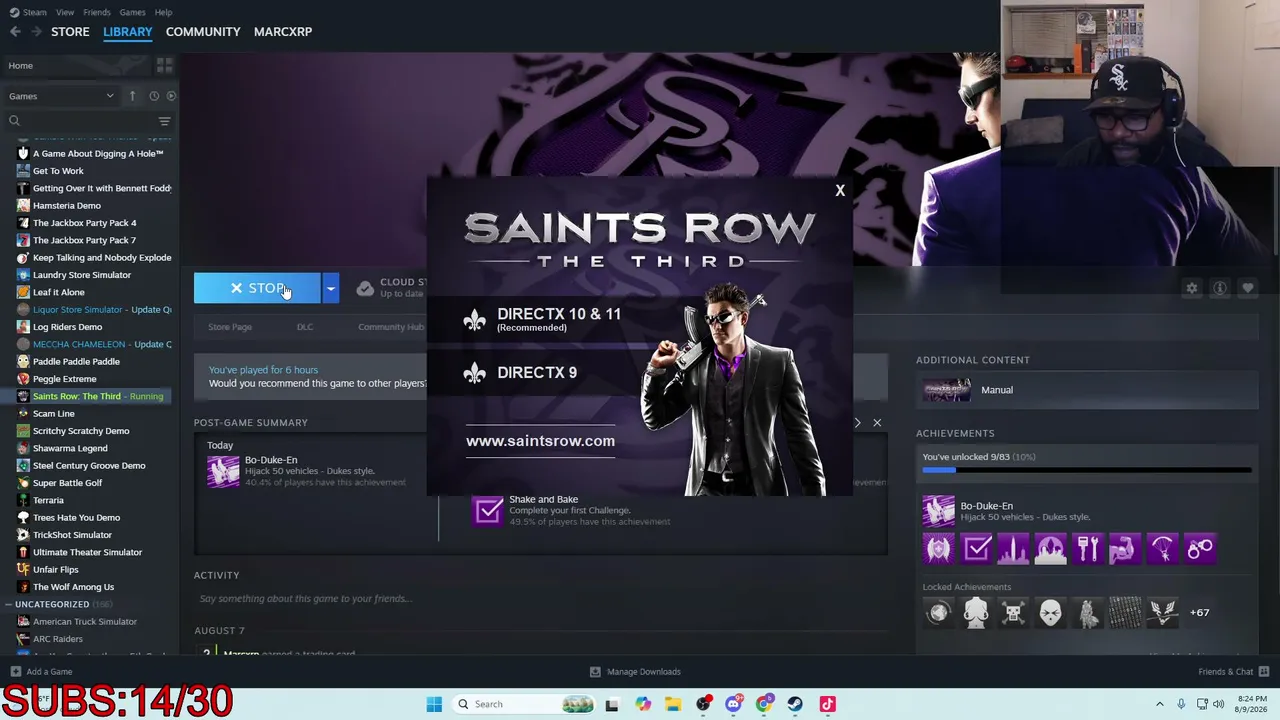Open the winged shield unlocked achievement icon
1280x720 pixels.
939,548
